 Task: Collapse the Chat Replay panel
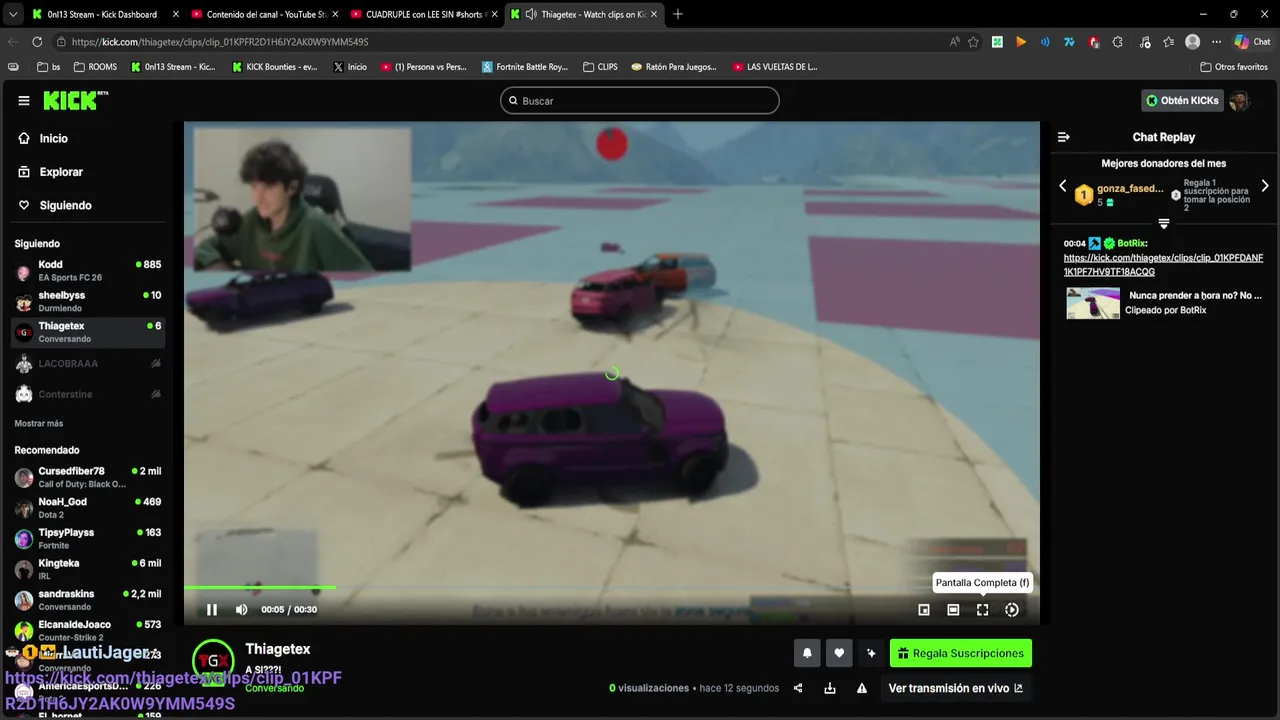click(1064, 137)
